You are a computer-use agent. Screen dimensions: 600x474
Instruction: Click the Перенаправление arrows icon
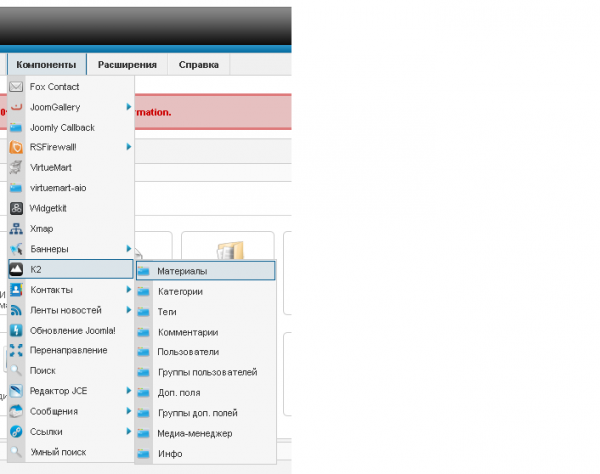[x=16, y=350]
